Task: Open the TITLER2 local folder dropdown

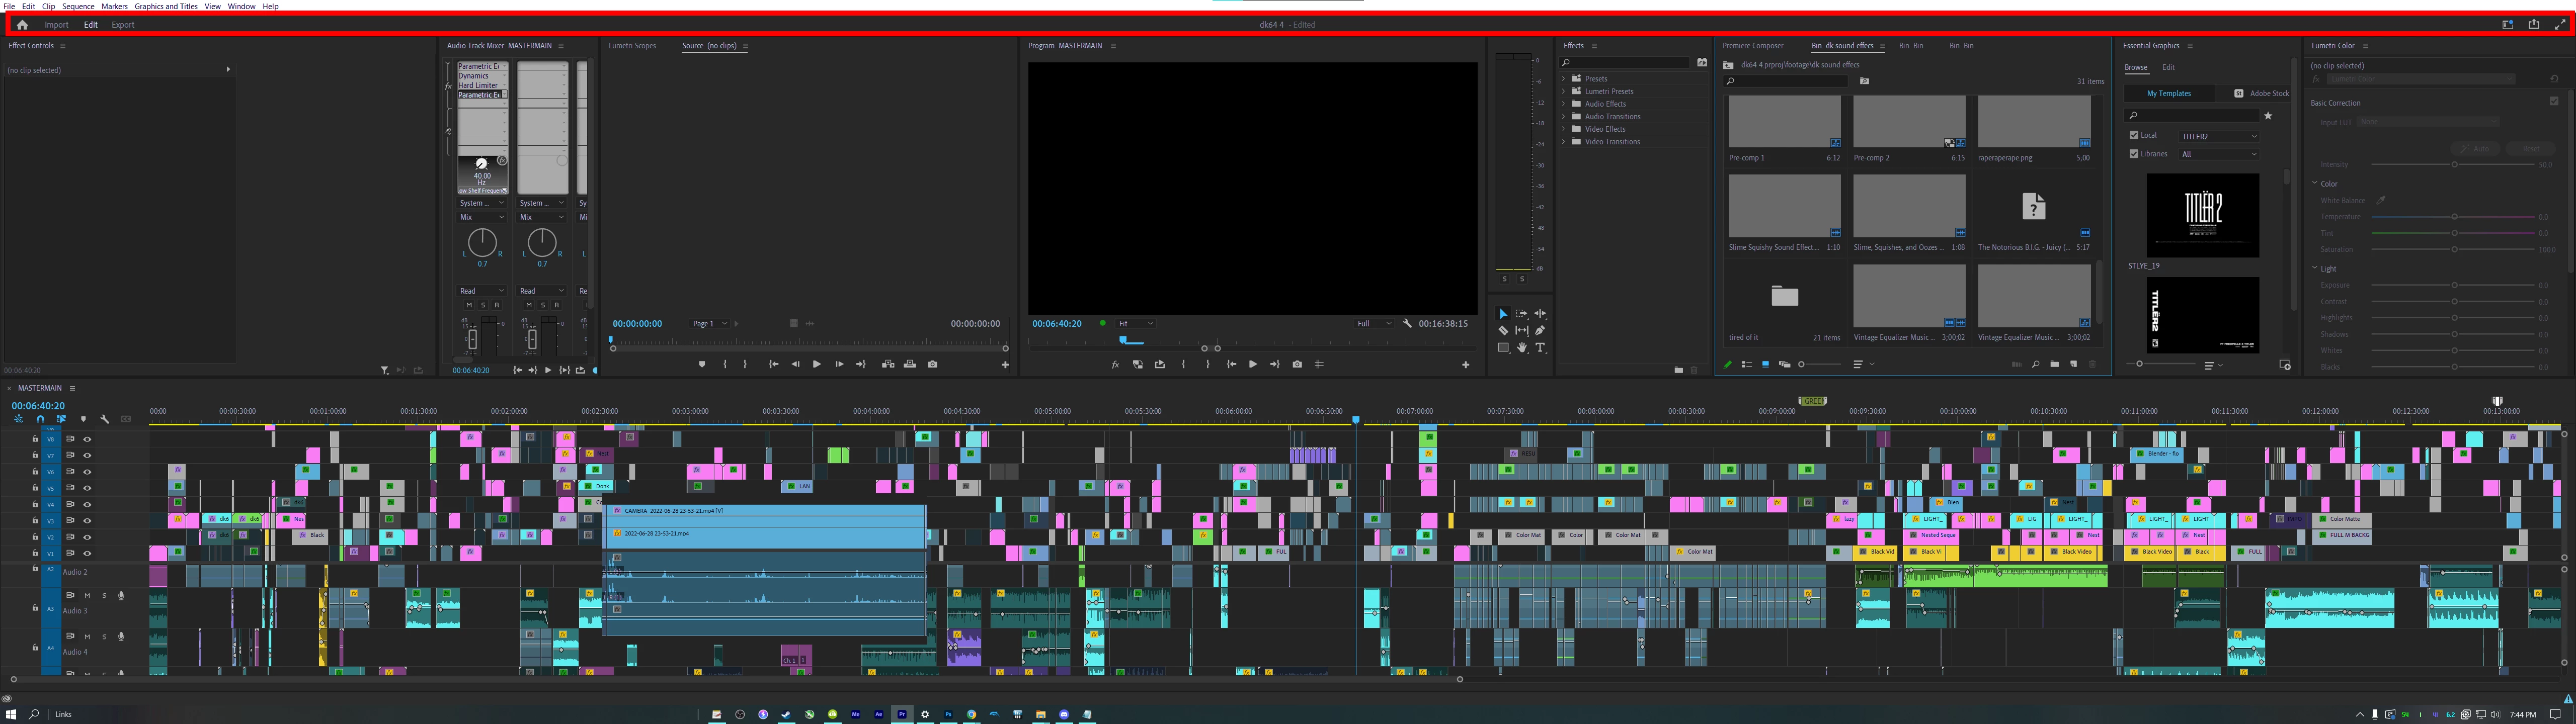Action: point(2219,136)
